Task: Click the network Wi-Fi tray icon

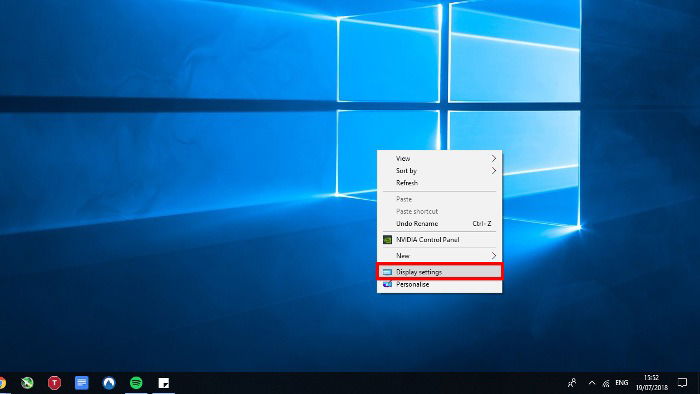Action: [x=606, y=383]
